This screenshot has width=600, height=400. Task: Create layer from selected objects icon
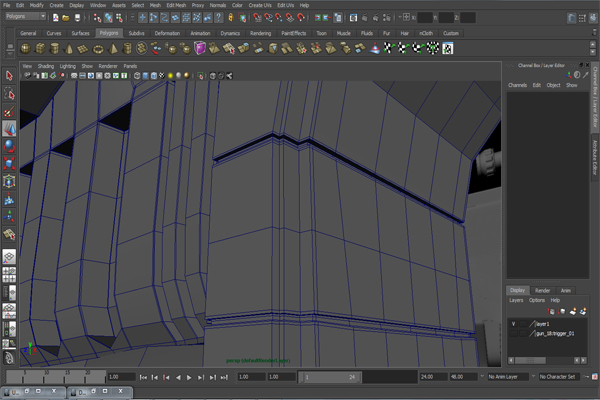(583, 312)
